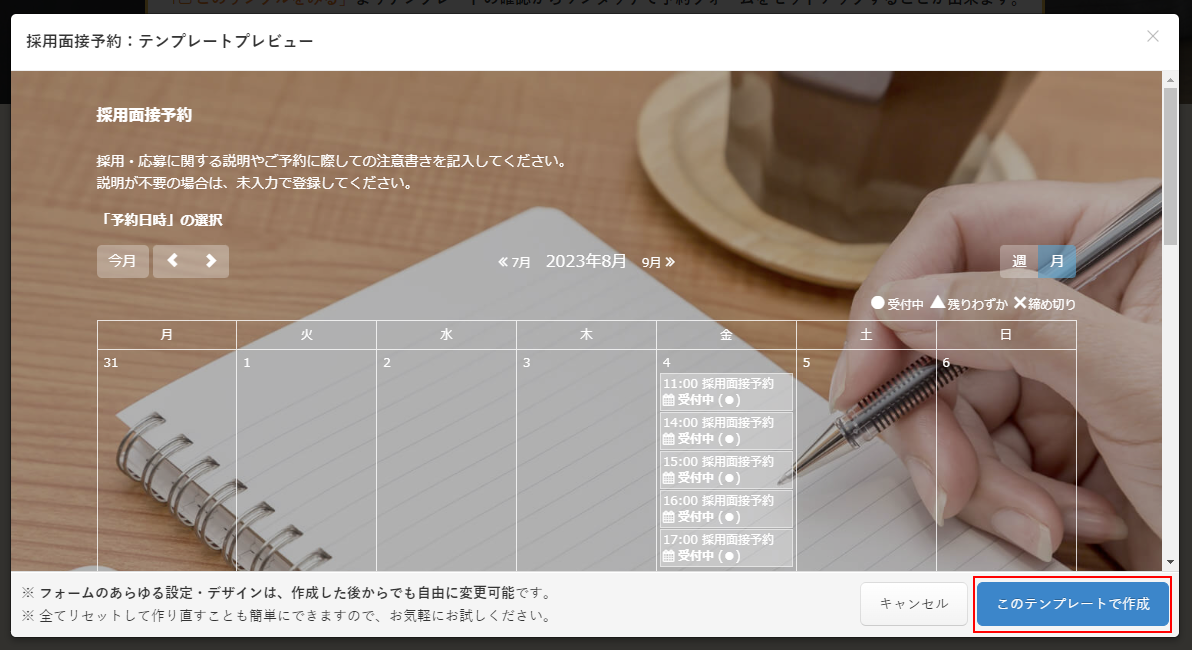
Task: Click the previous month arrow icon
Action: [x=172, y=261]
